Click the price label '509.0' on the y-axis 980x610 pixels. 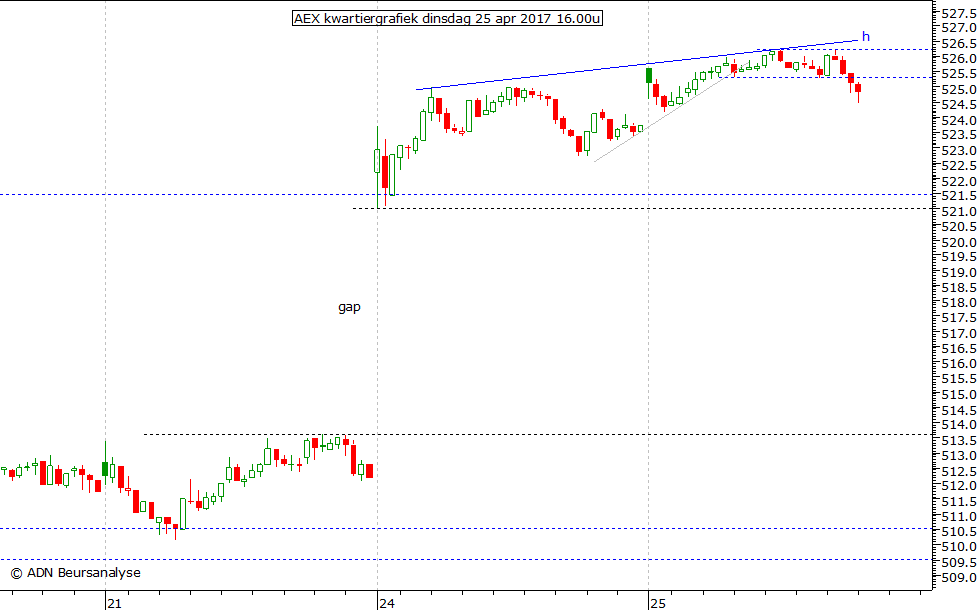pyautogui.click(x=958, y=578)
